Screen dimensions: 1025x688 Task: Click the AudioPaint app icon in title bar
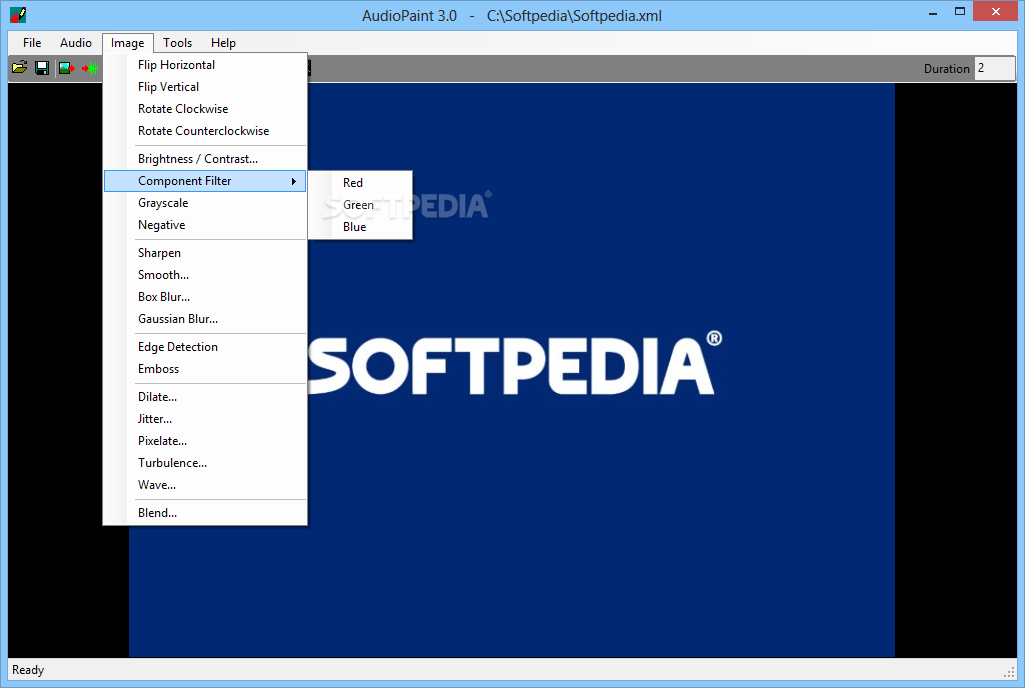[x=18, y=14]
